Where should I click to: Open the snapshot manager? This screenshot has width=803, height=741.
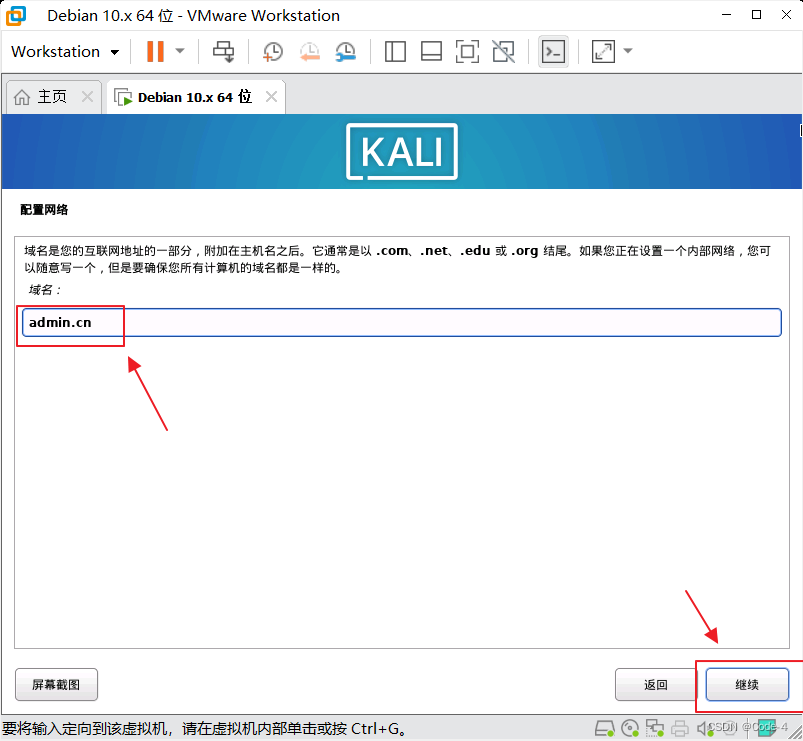click(x=345, y=51)
